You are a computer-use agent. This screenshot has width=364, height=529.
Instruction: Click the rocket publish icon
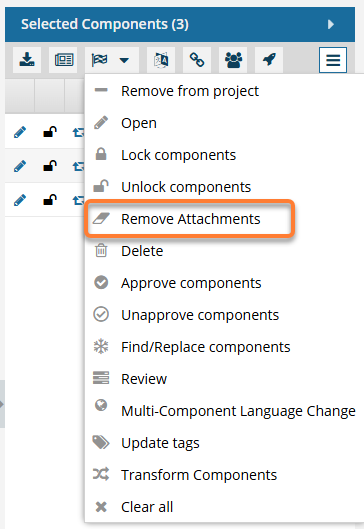click(269, 60)
